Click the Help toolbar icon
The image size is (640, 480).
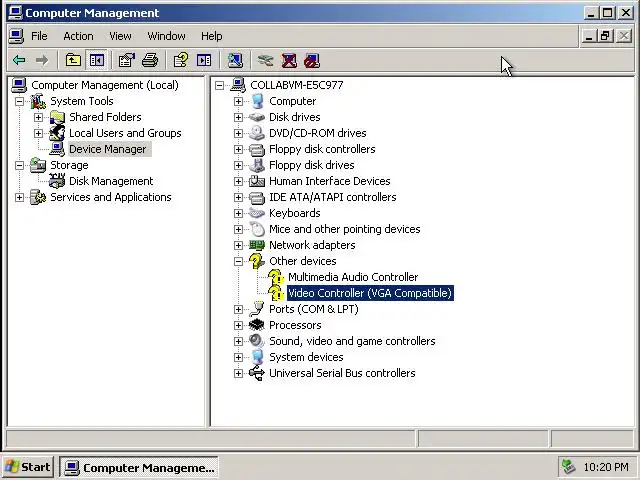click(x=181, y=60)
